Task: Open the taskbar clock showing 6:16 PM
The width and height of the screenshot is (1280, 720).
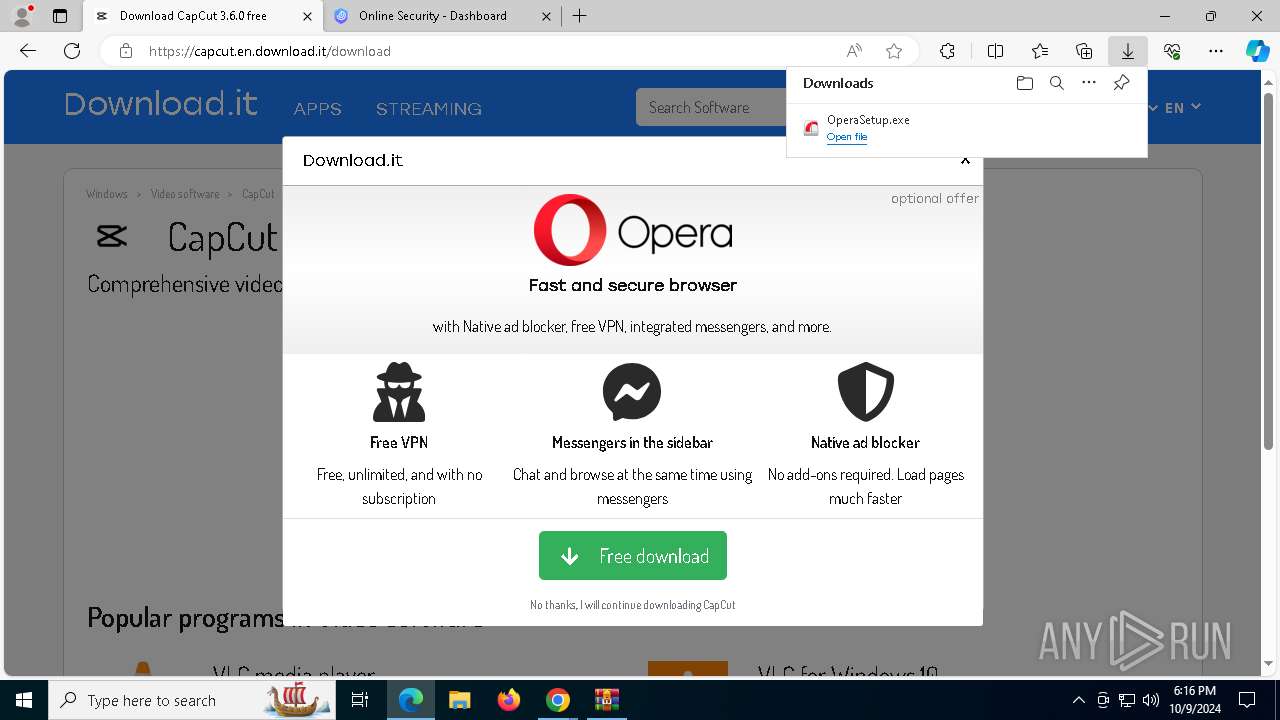Action: [1195, 700]
